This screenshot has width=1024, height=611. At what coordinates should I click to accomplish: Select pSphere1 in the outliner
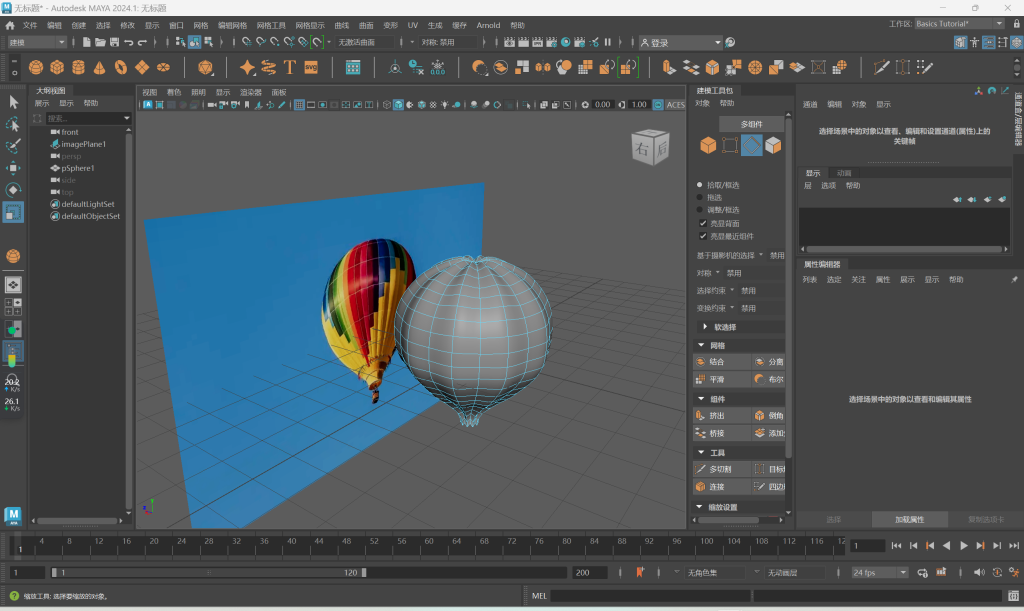click(78, 168)
